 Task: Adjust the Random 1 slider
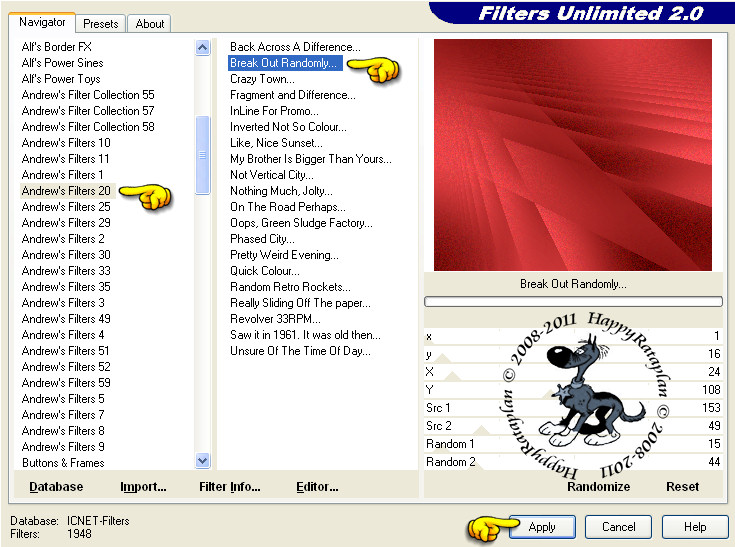(573, 443)
